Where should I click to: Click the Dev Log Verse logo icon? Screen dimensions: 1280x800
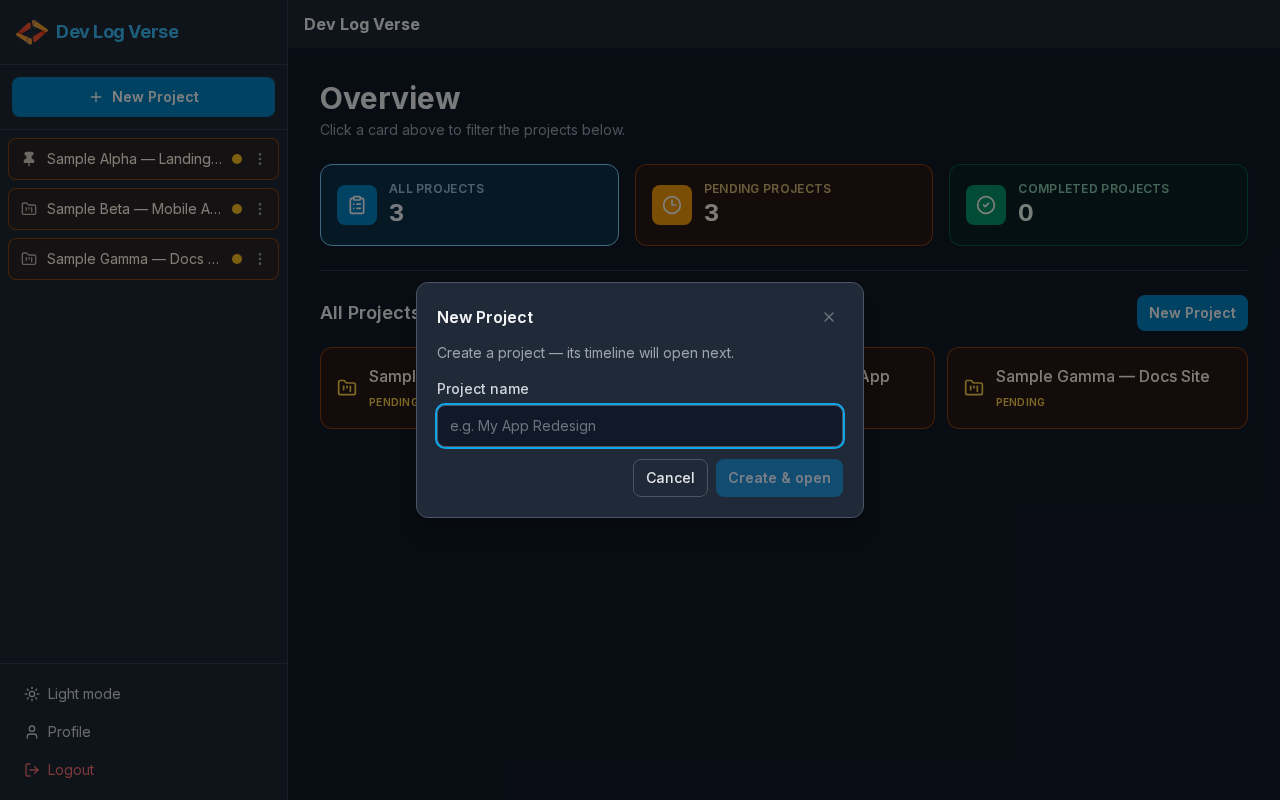coord(32,32)
